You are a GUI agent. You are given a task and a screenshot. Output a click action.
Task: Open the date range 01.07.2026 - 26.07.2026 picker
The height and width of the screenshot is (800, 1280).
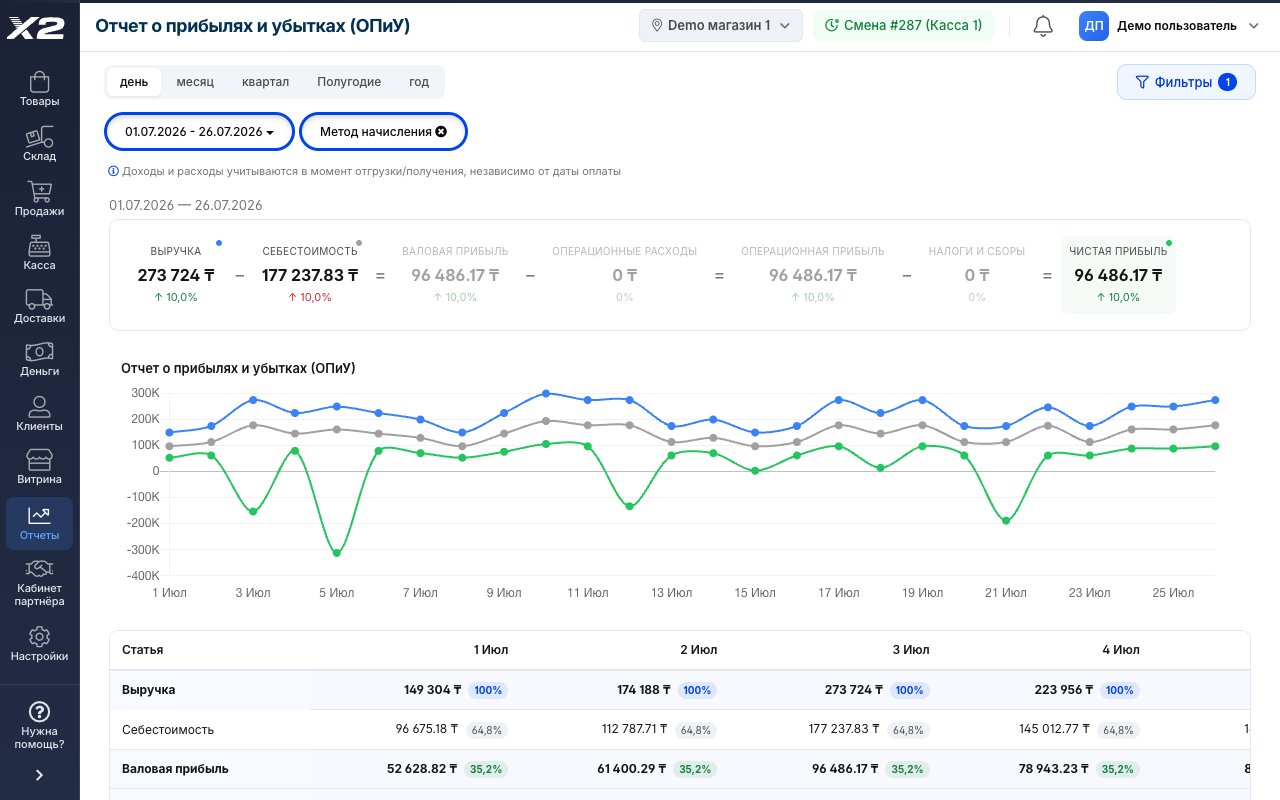click(x=199, y=132)
